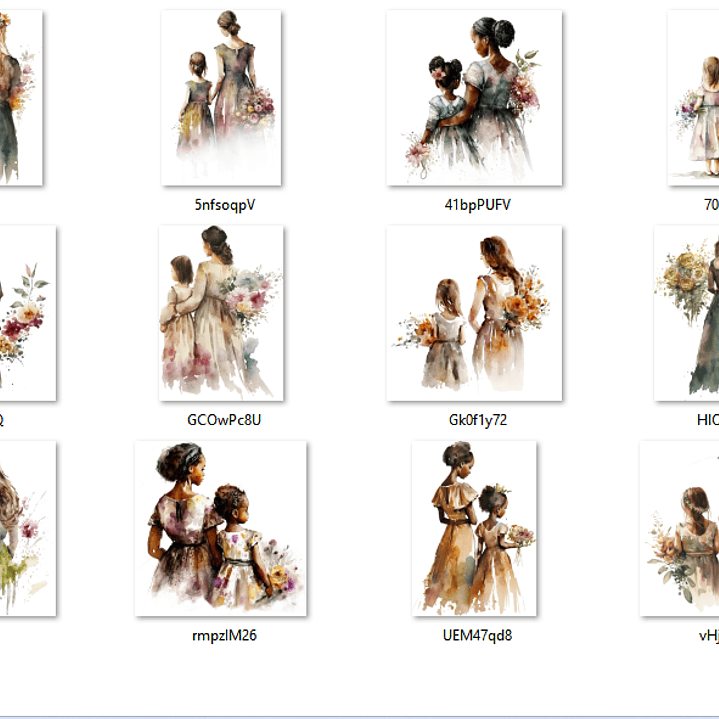The height and width of the screenshot is (719, 719).
Task: Select the GCOwPc8U file name text
Action: [224, 420]
